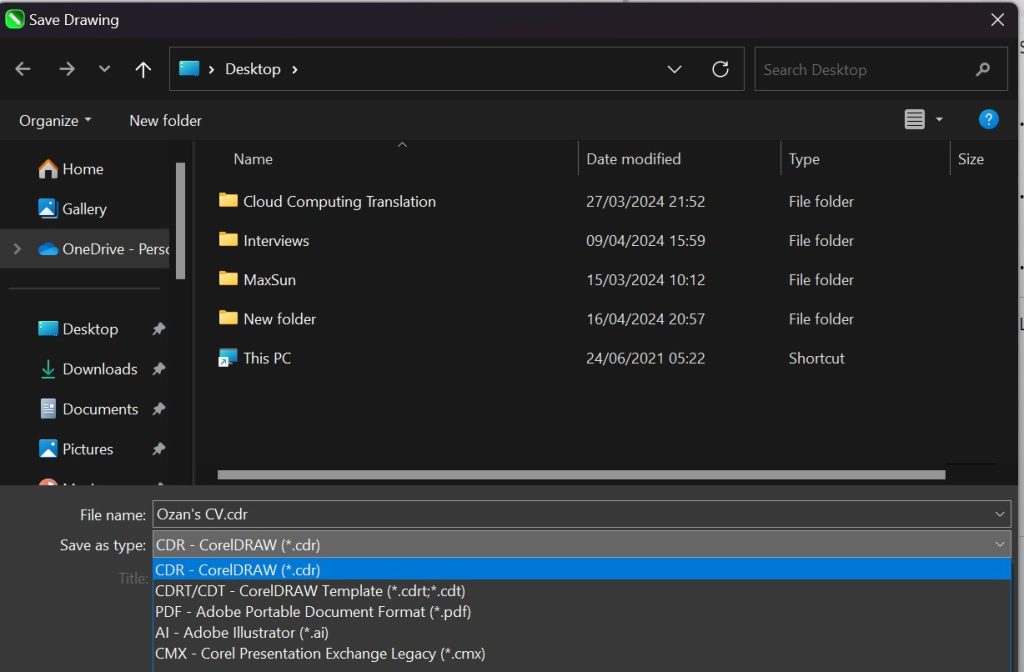Viewport: 1024px width, 672px height.
Task: Choose CDR - CorelDRAW (*.cdr) file type
Action: (581, 569)
